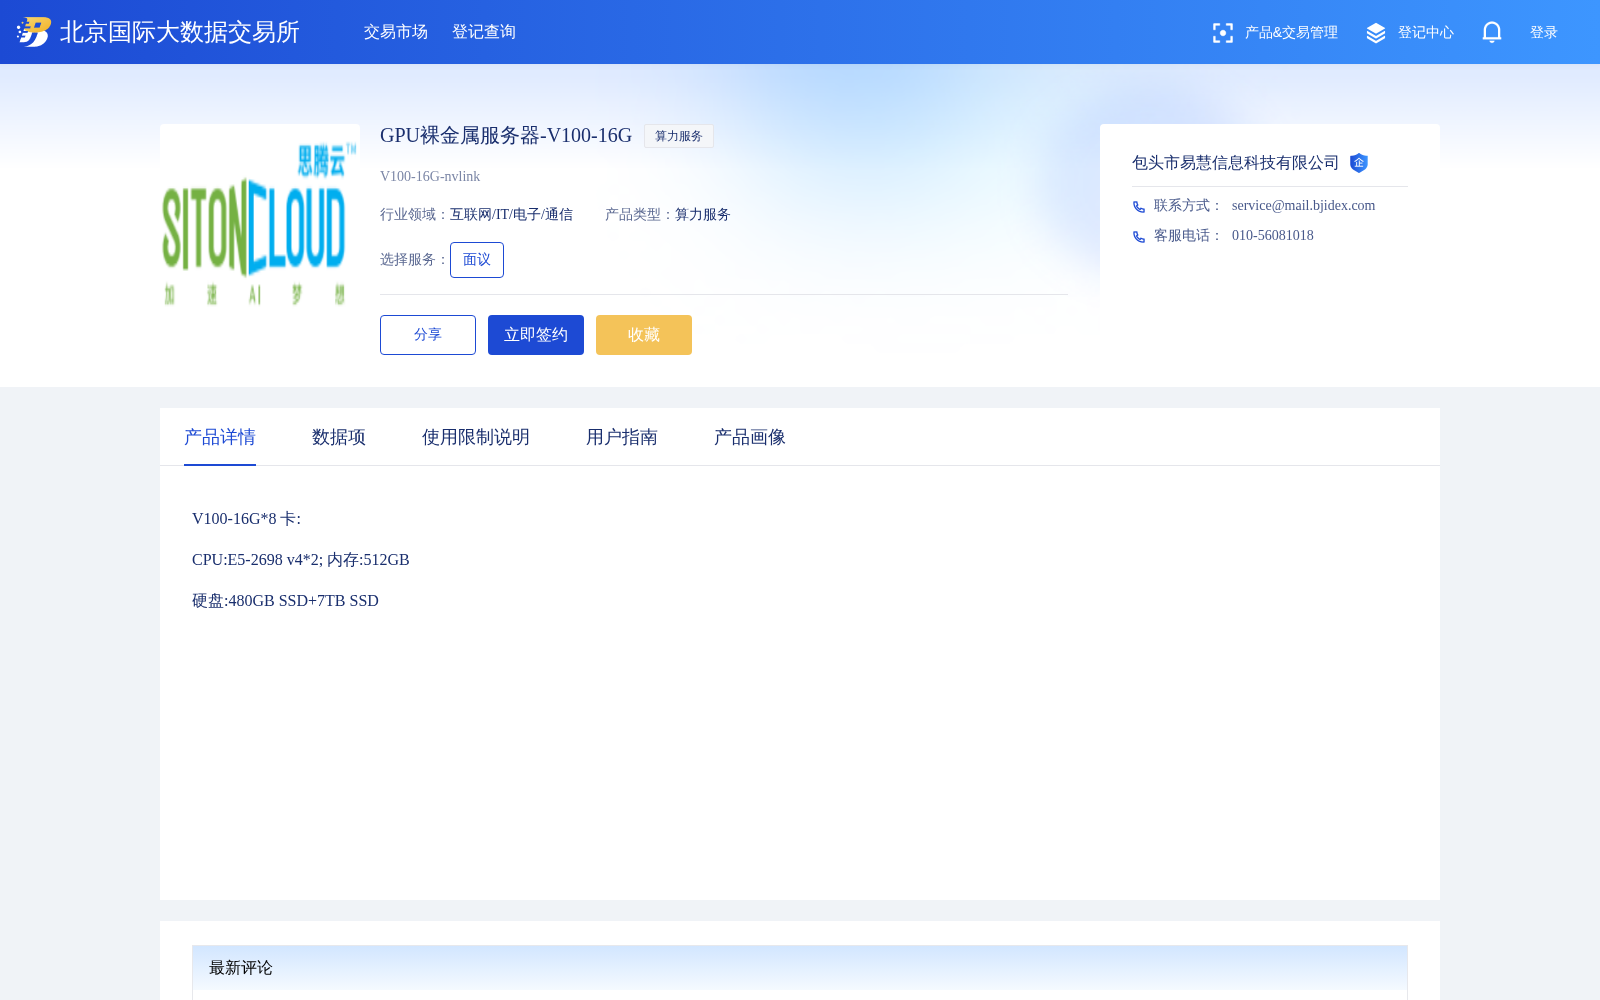Viewport: 1600px width, 1000px height.
Task: Switch to the 产品详情 tab
Action: point(220,437)
